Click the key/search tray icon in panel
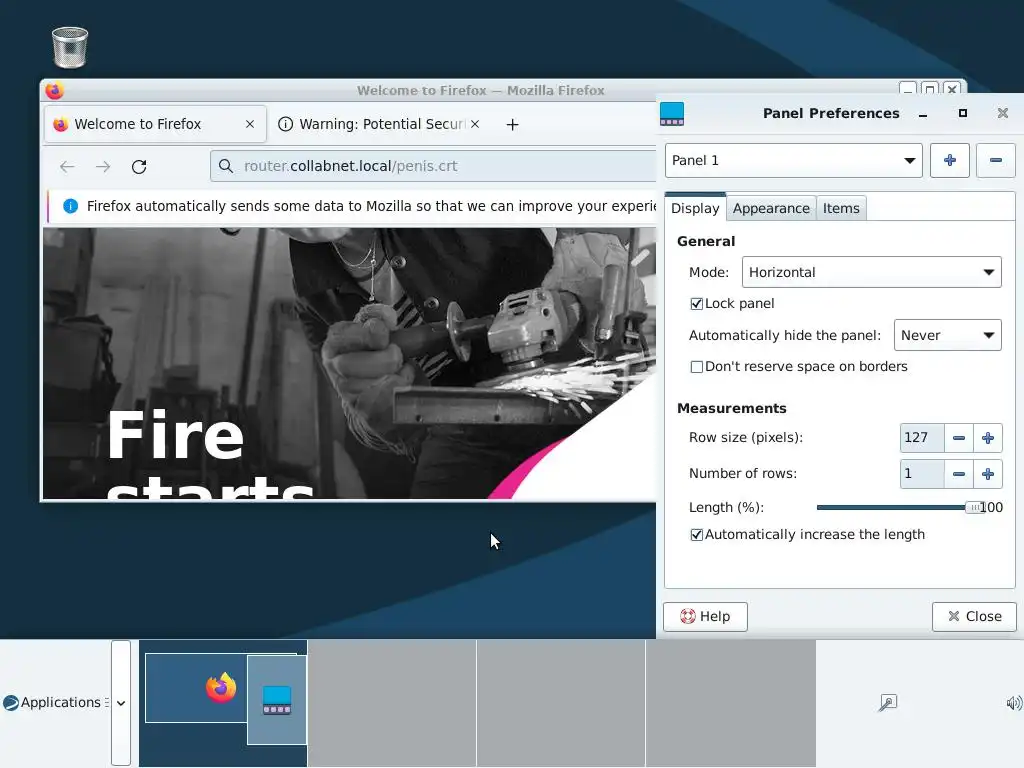Image resolution: width=1024 pixels, height=768 pixels. (888, 703)
